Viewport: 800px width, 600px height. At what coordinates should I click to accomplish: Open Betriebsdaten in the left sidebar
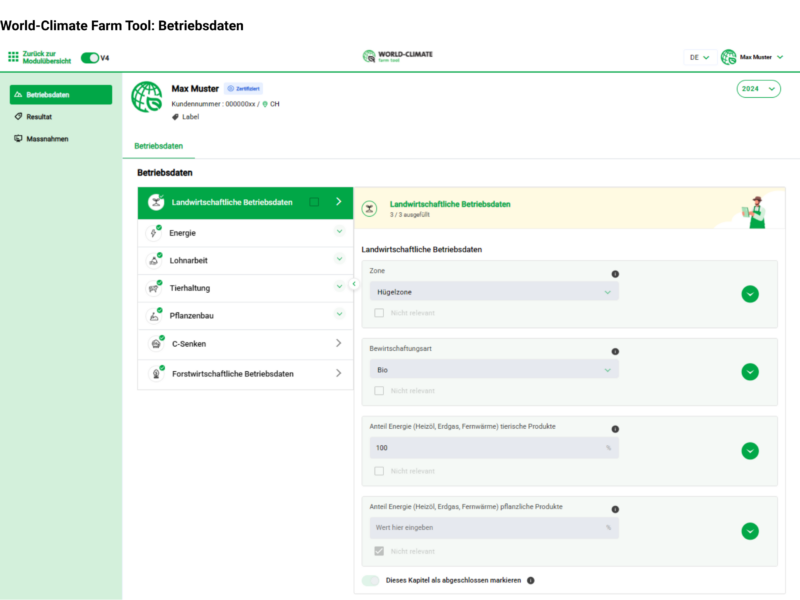click(x=61, y=94)
